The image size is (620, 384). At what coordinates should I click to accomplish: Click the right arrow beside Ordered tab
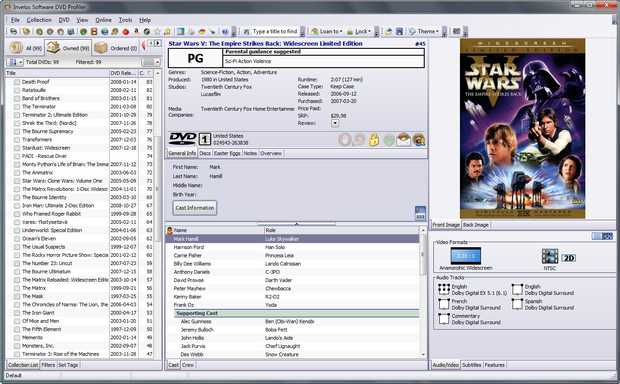tap(158, 43)
